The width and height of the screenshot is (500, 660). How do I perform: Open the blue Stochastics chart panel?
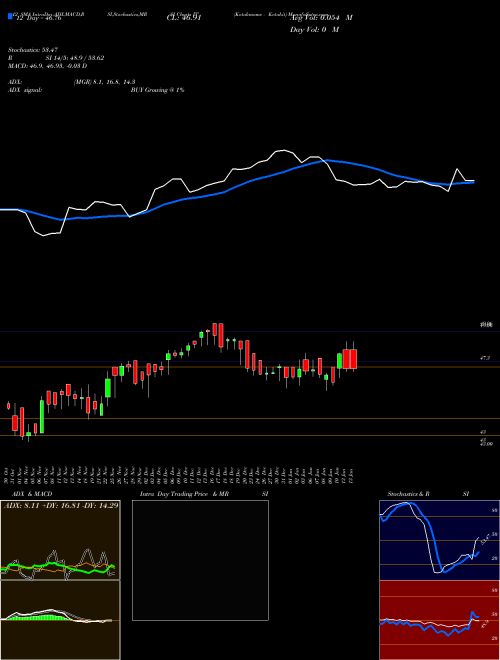pyautogui.click(x=439, y=540)
